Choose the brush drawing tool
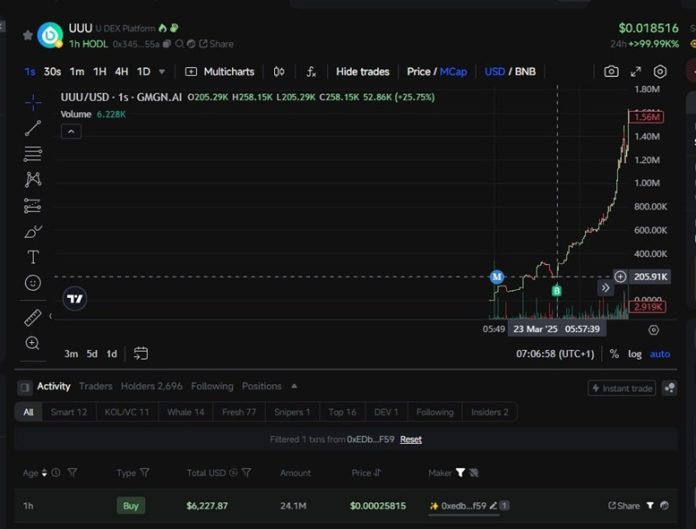 (x=33, y=232)
